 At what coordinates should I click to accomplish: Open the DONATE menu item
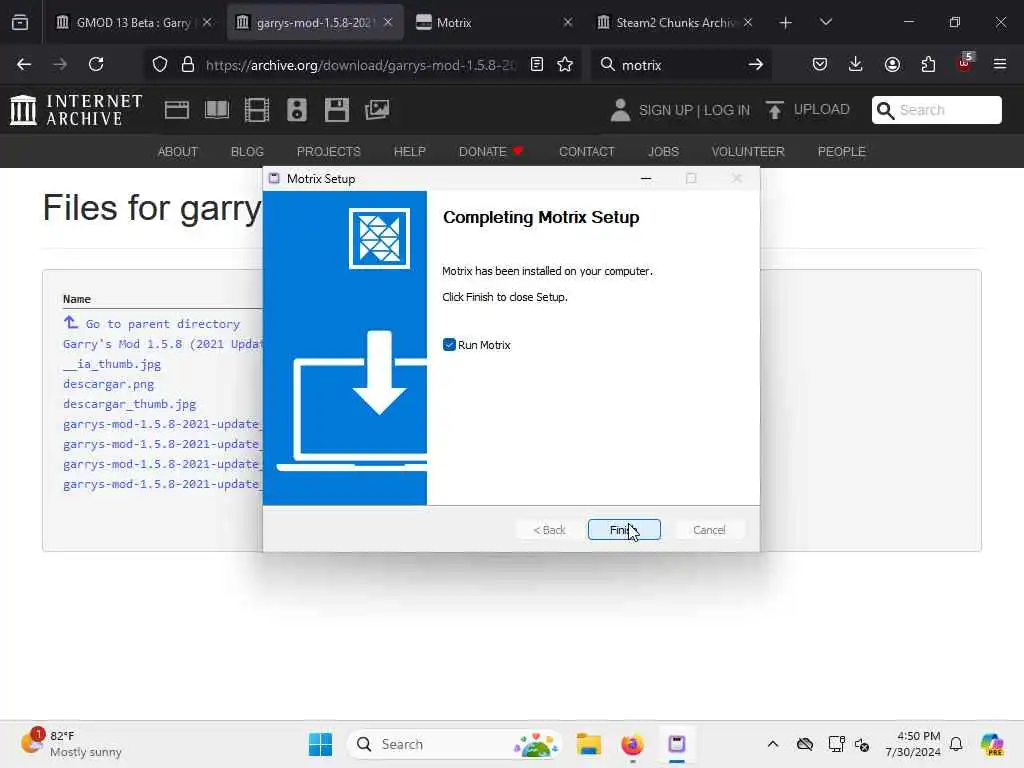click(x=491, y=152)
